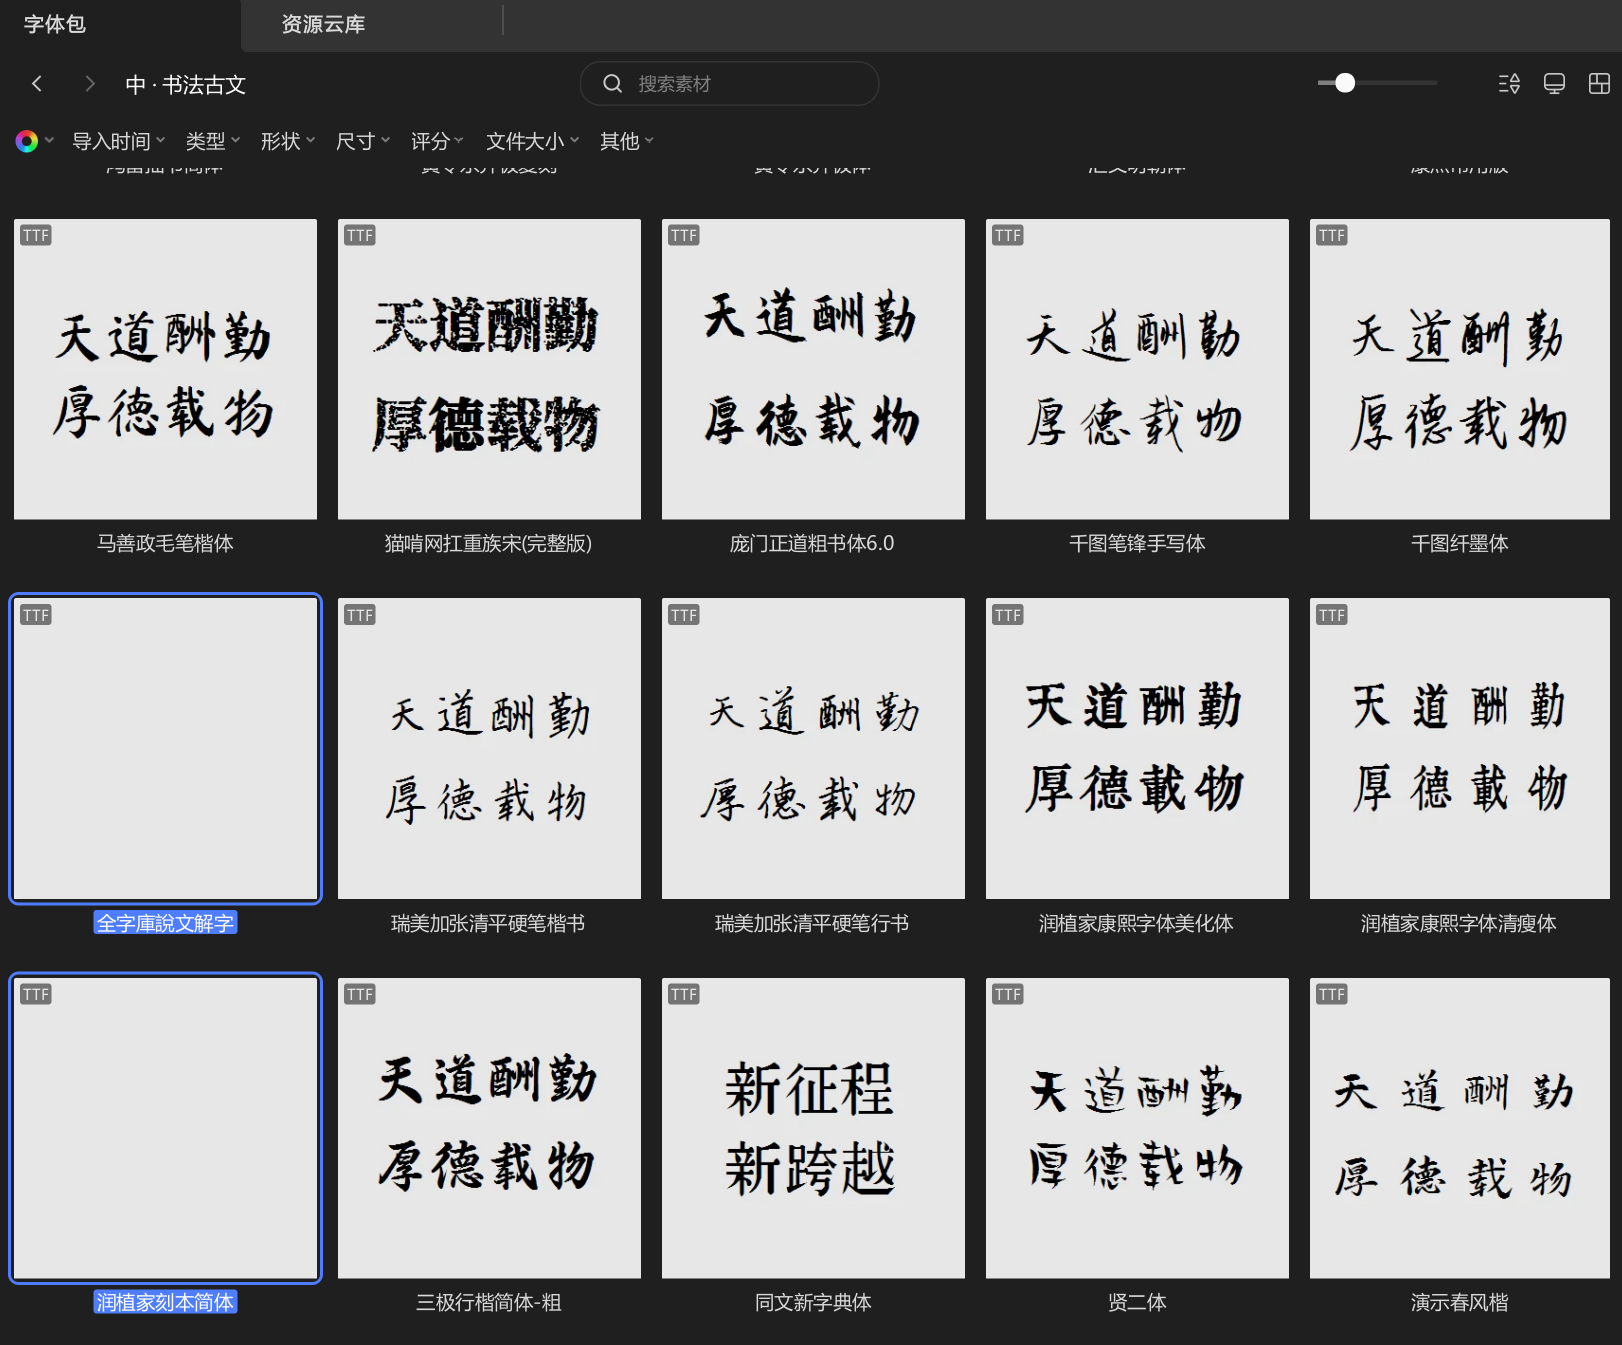The height and width of the screenshot is (1345, 1622).
Task: Click TTF badge on 同文新字典体
Action: 684,994
